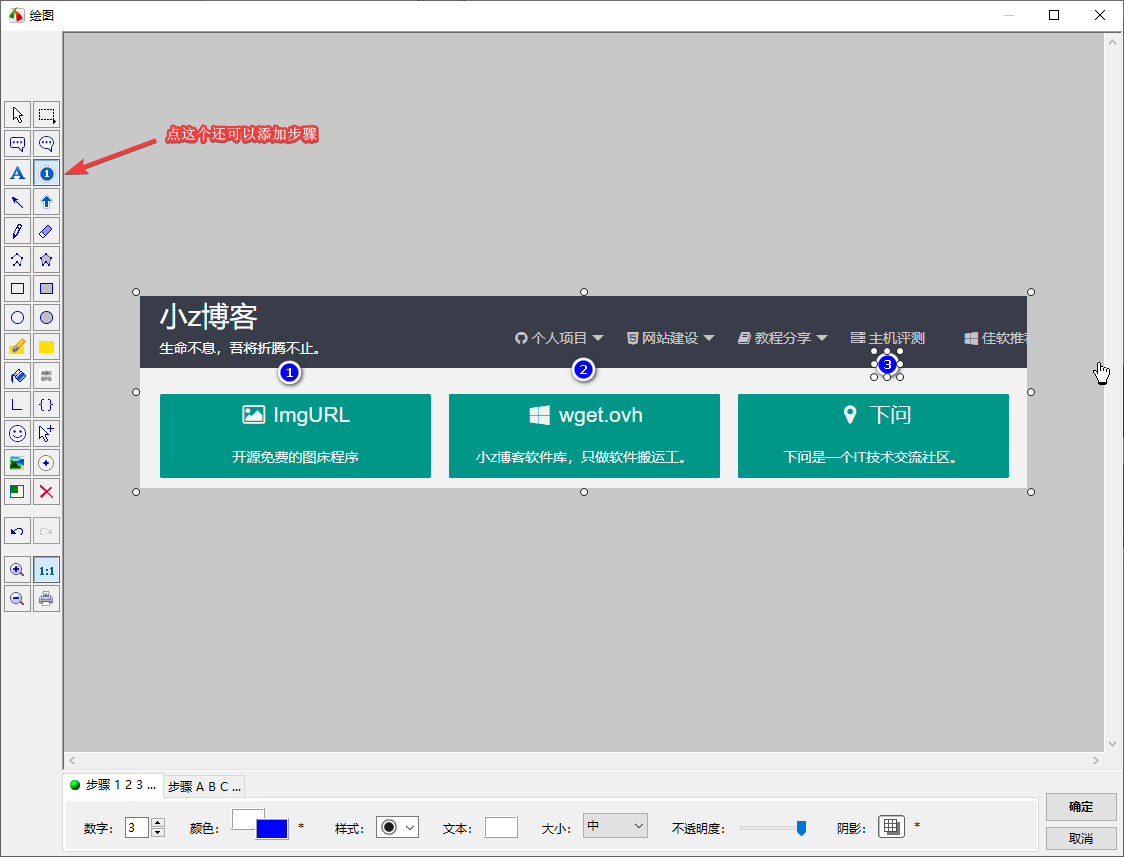Select the yellow highlighter pen tool
The width and height of the screenshot is (1124, 857).
tap(17, 347)
